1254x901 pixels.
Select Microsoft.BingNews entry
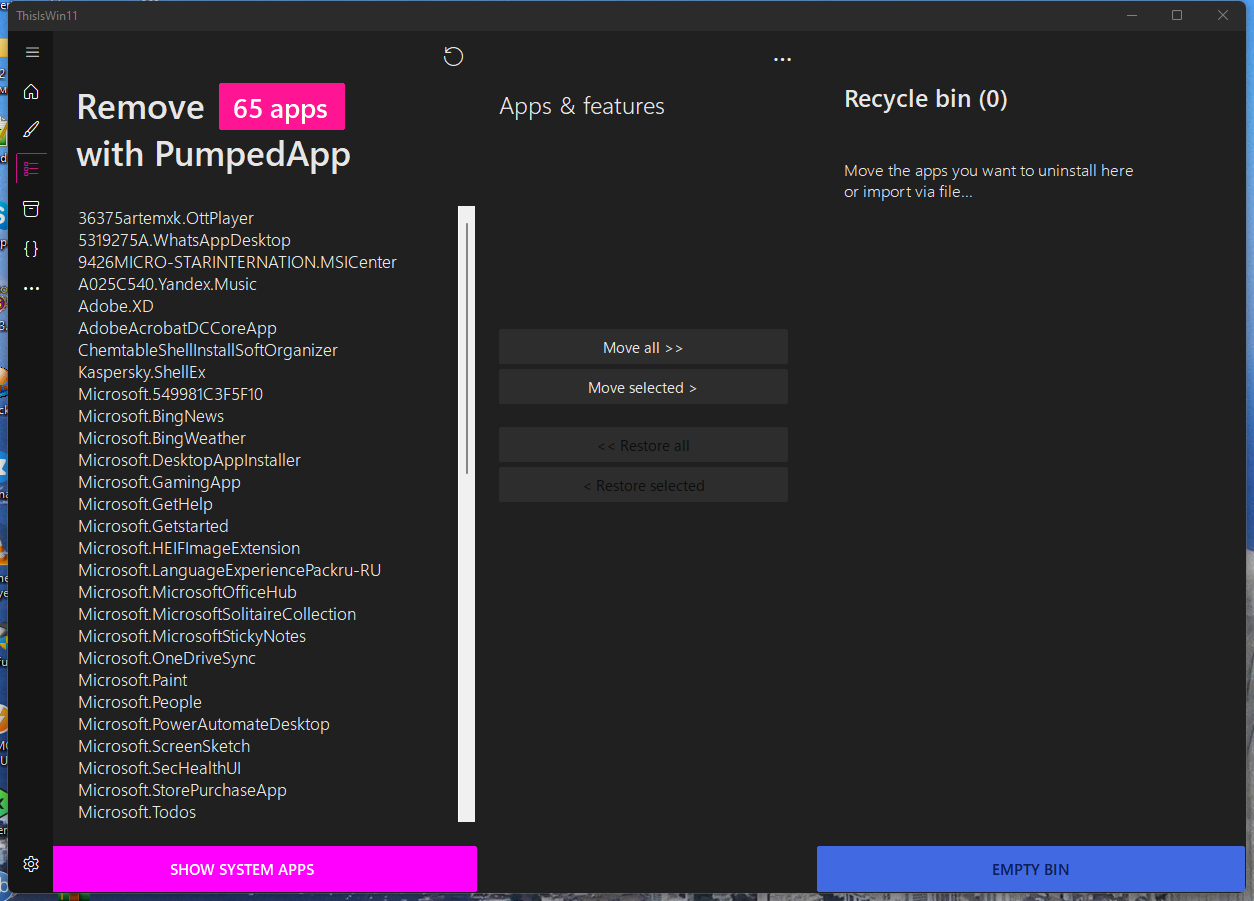(x=151, y=416)
